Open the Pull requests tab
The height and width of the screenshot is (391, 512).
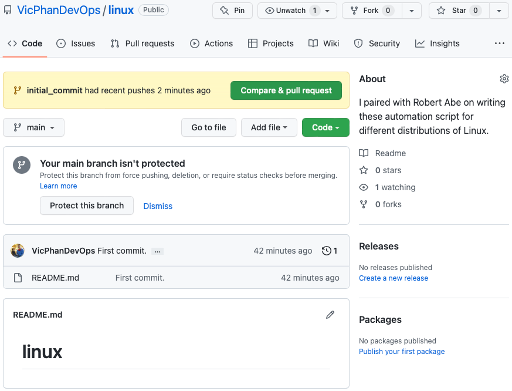[x=142, y=44]
